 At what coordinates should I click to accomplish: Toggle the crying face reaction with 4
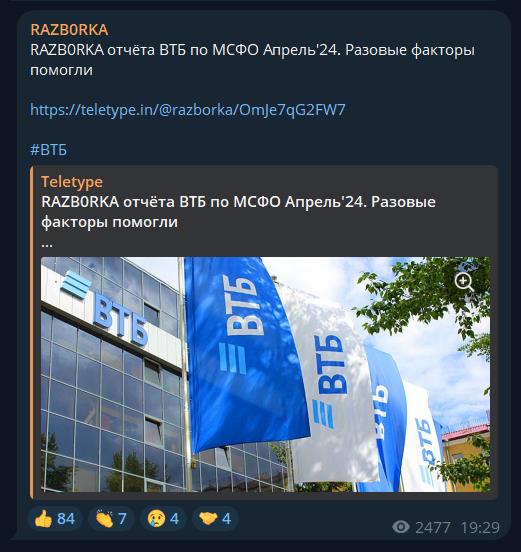pyautogui.click(x=163, y=519)
